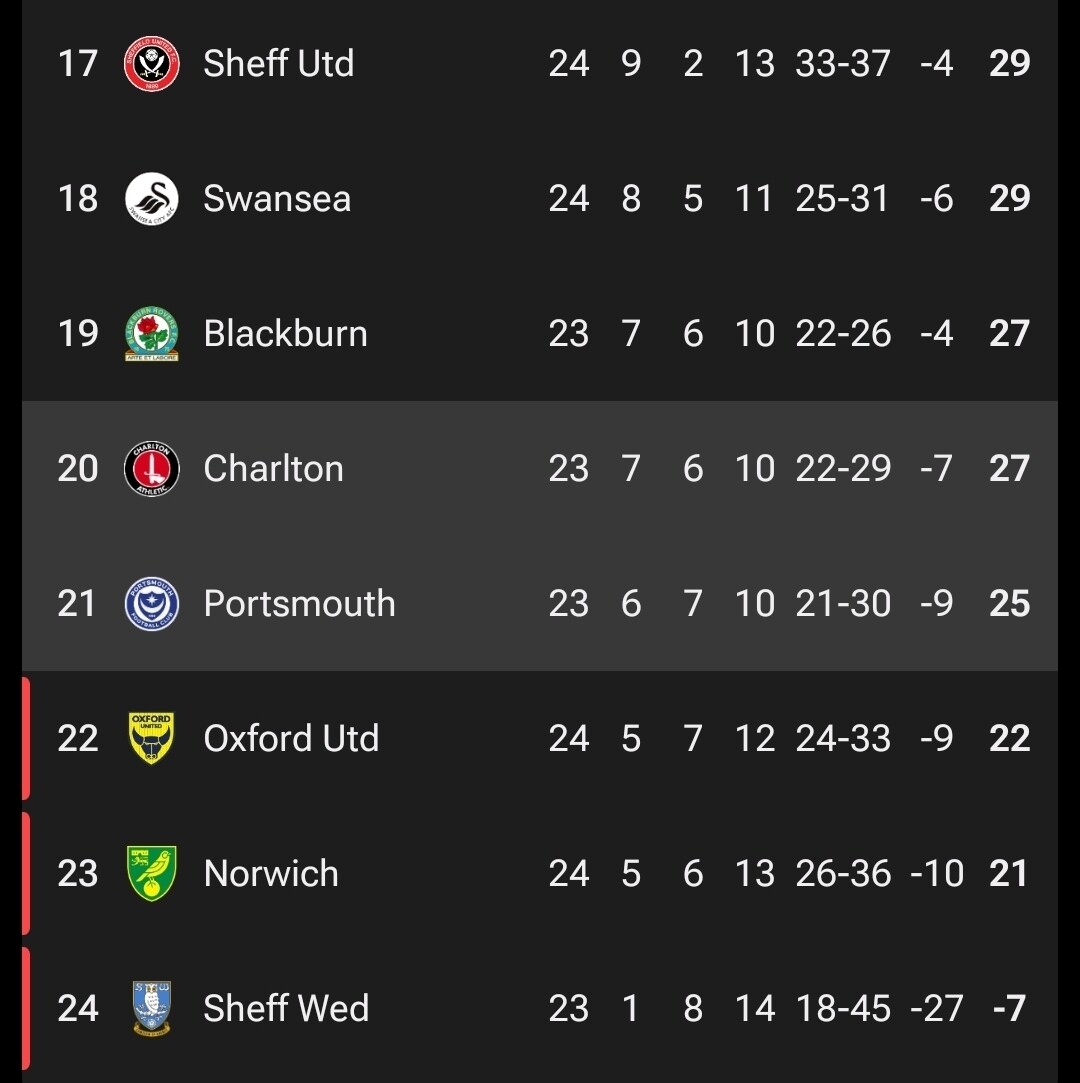
Task: Open the Sheff Wed team name
Action: (286, 1008)
